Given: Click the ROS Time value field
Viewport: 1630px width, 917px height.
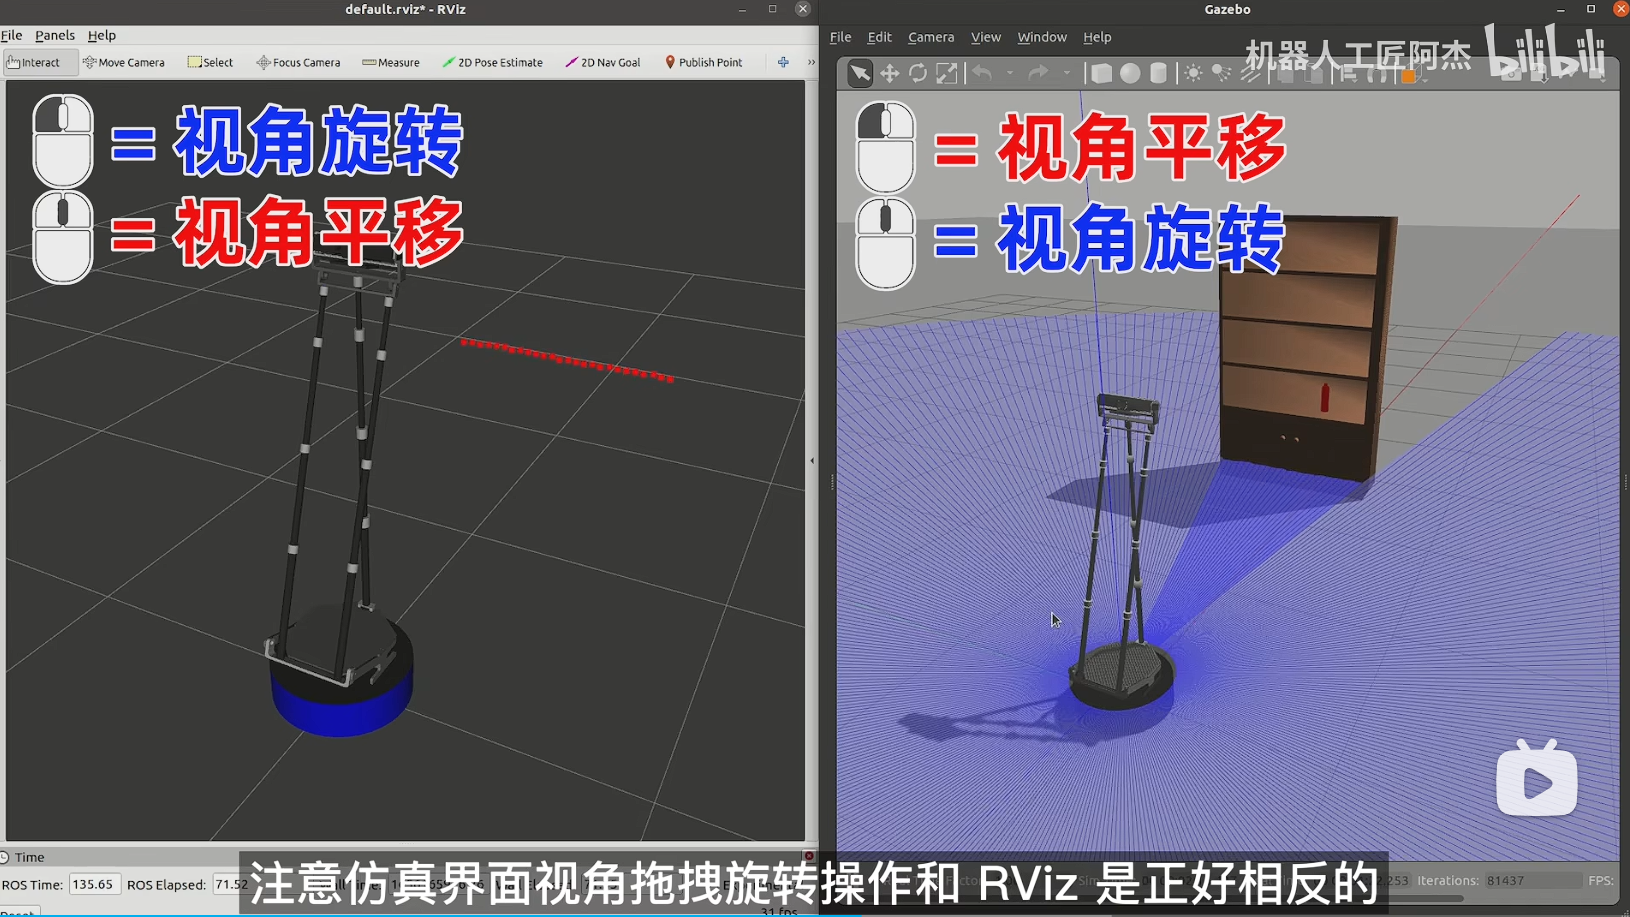Looking at the screenshot, I should click(94, 884).
